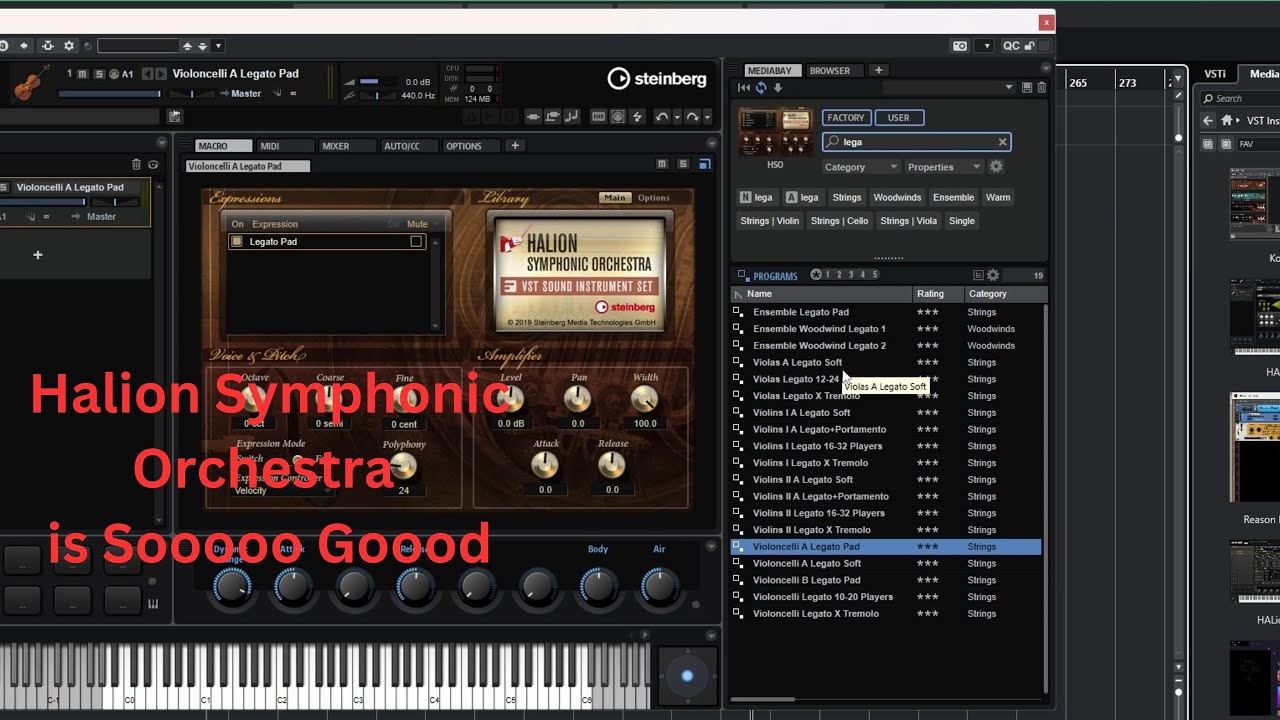Toggle the FACTORY content filter
1280x720 pixels.
846,118
